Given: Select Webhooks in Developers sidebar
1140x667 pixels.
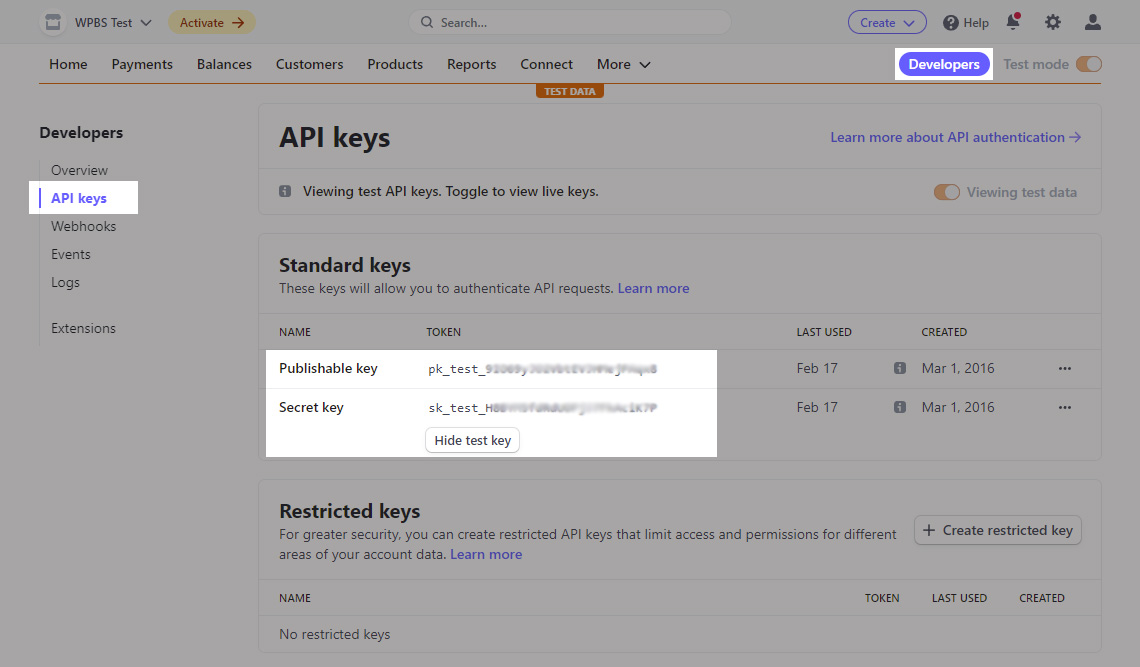Looking at the screenshot, I should pos(83,226).
